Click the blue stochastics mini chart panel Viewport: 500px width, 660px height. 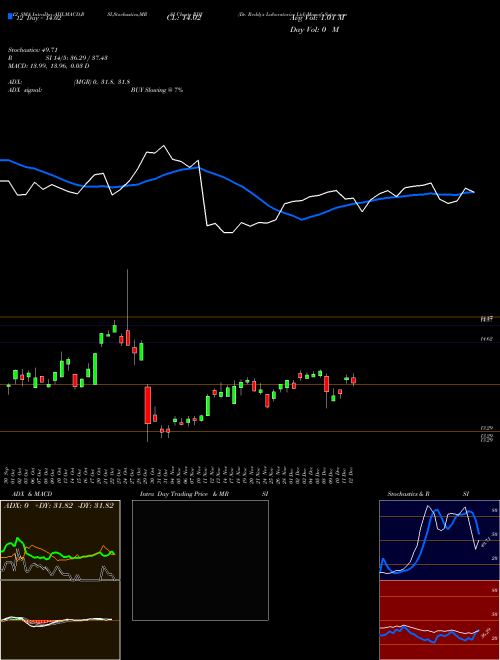tap(439, 540)
